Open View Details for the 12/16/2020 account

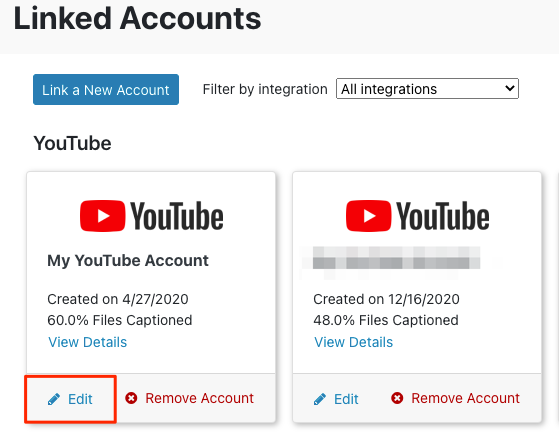pos(354,342)
